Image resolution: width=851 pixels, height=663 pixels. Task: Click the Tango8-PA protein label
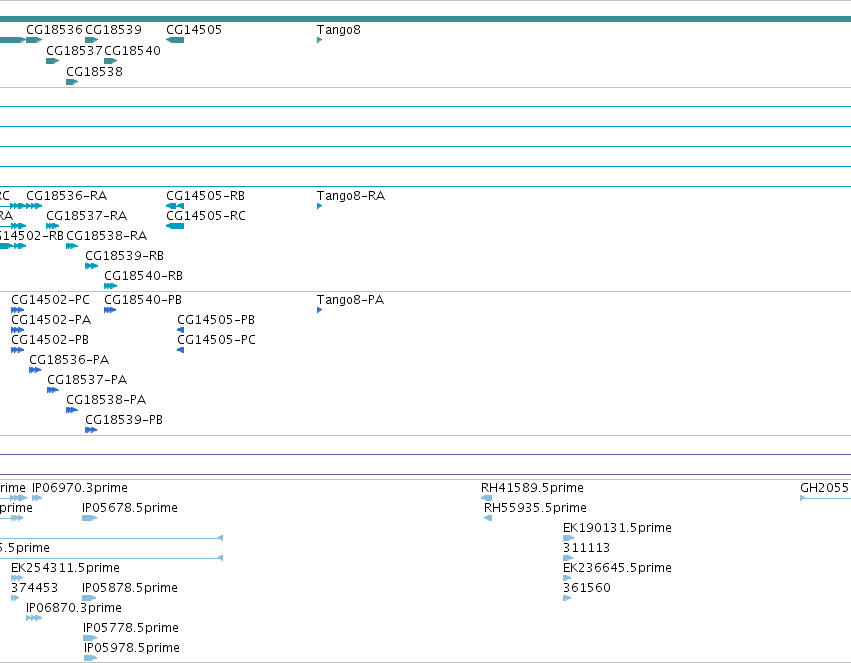pos(351,300)
